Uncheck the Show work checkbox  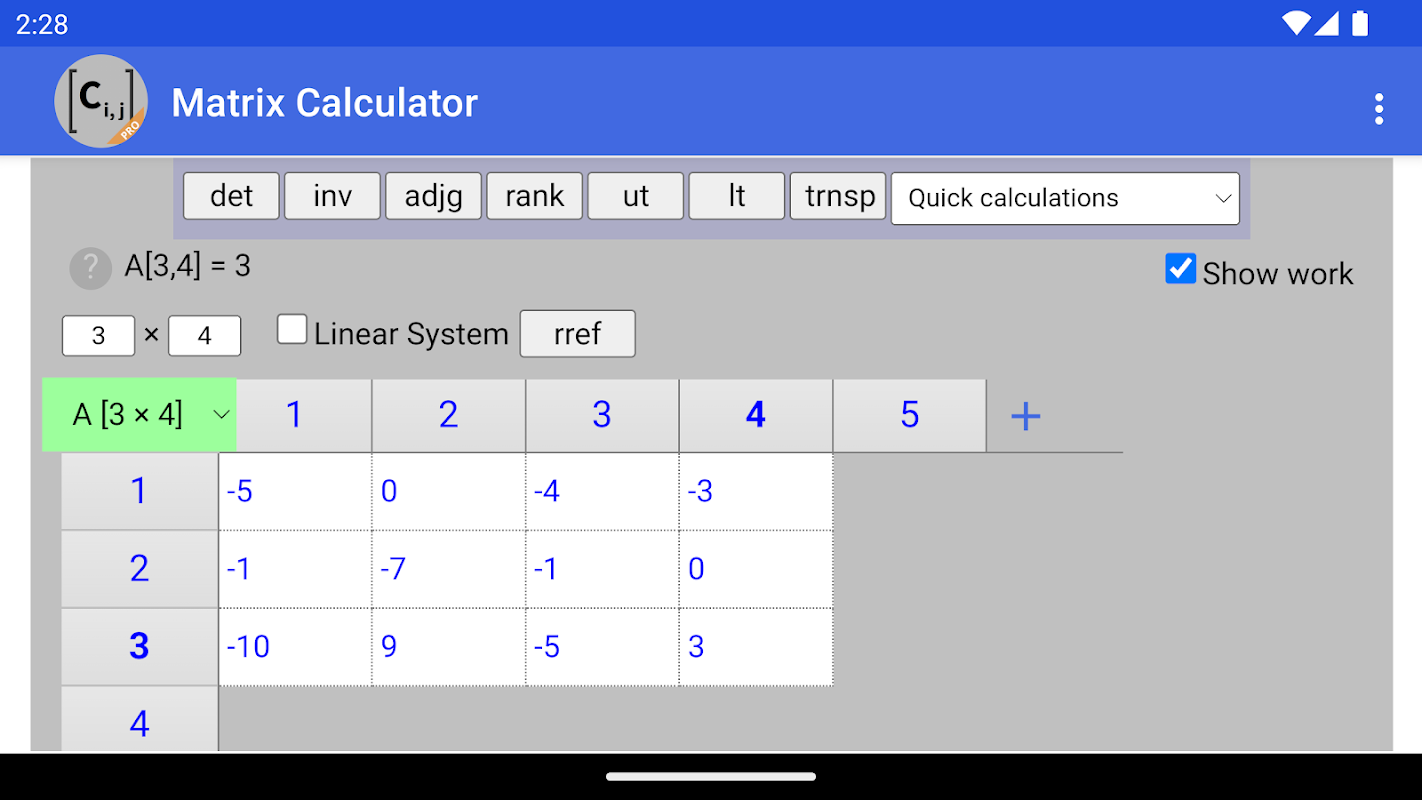pos(1180,269)
